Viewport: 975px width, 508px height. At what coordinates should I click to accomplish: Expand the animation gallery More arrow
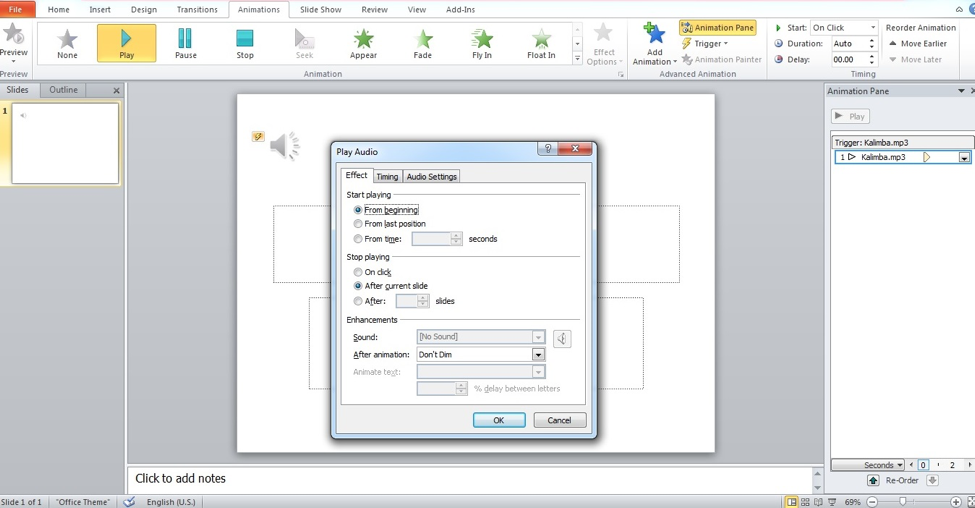click(577, 58)
